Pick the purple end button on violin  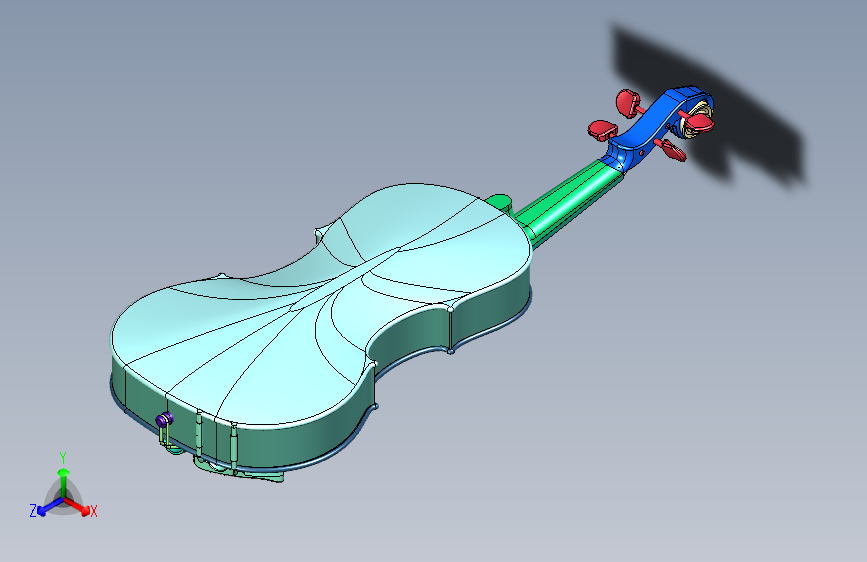[x=164, y=420]
